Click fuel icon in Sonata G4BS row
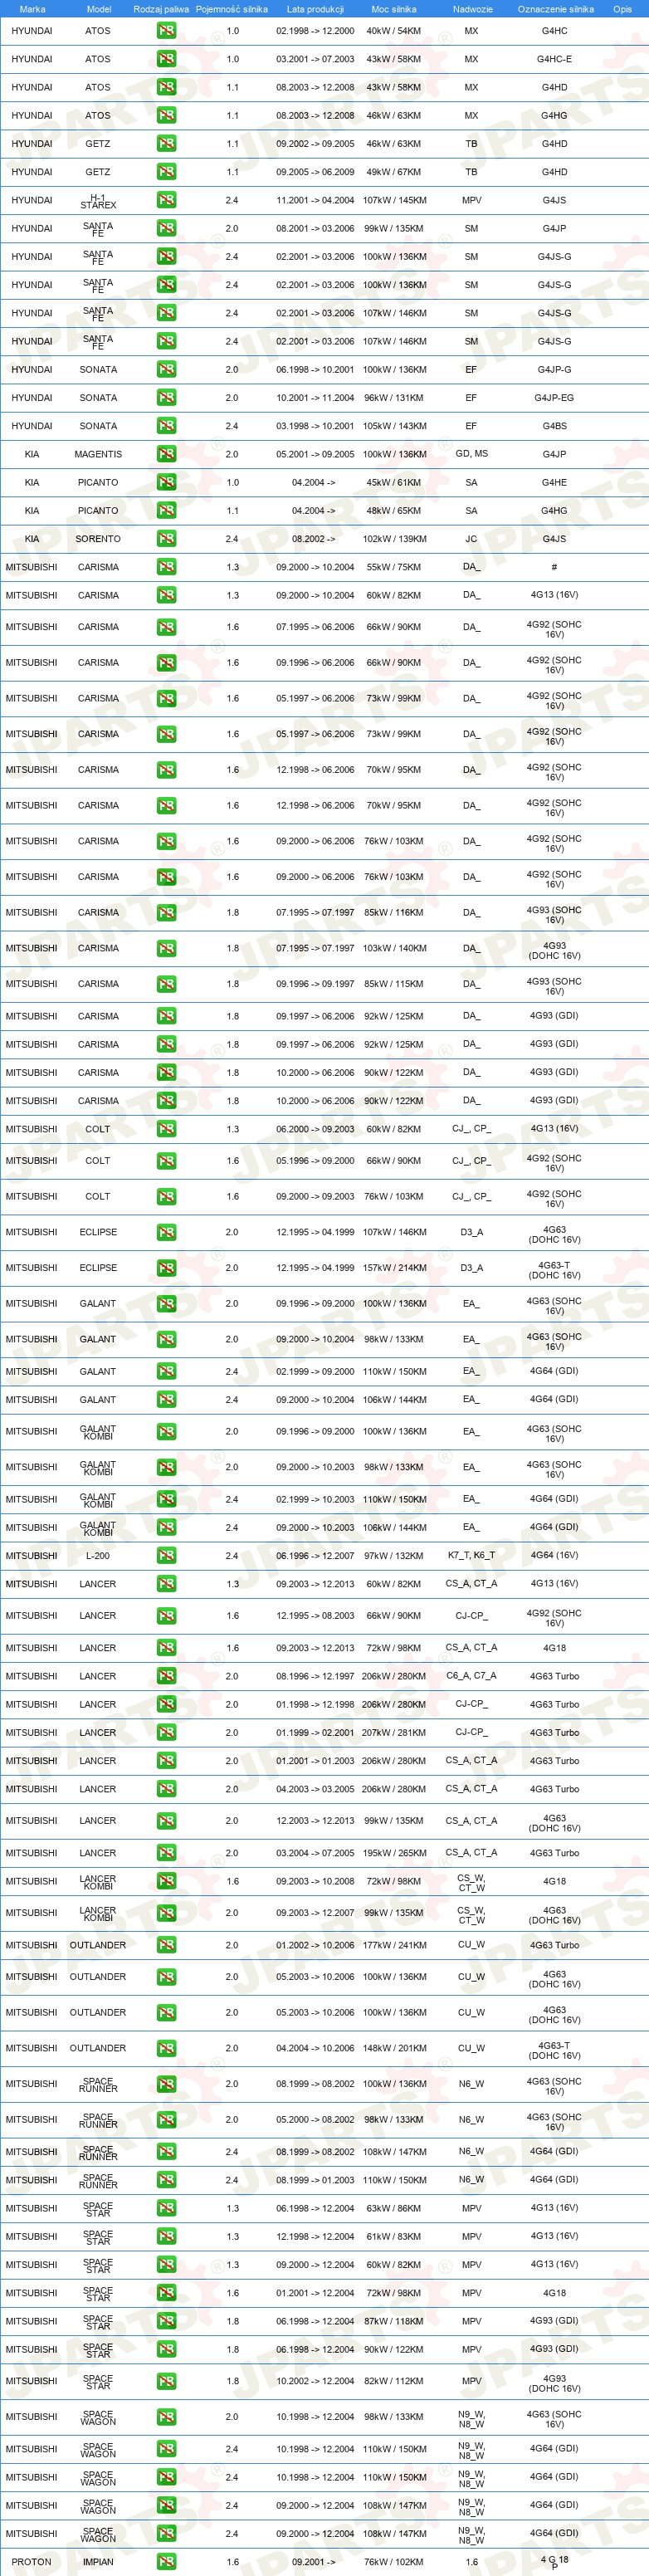Screen dimensions: 649x2576 coord(166,426)
